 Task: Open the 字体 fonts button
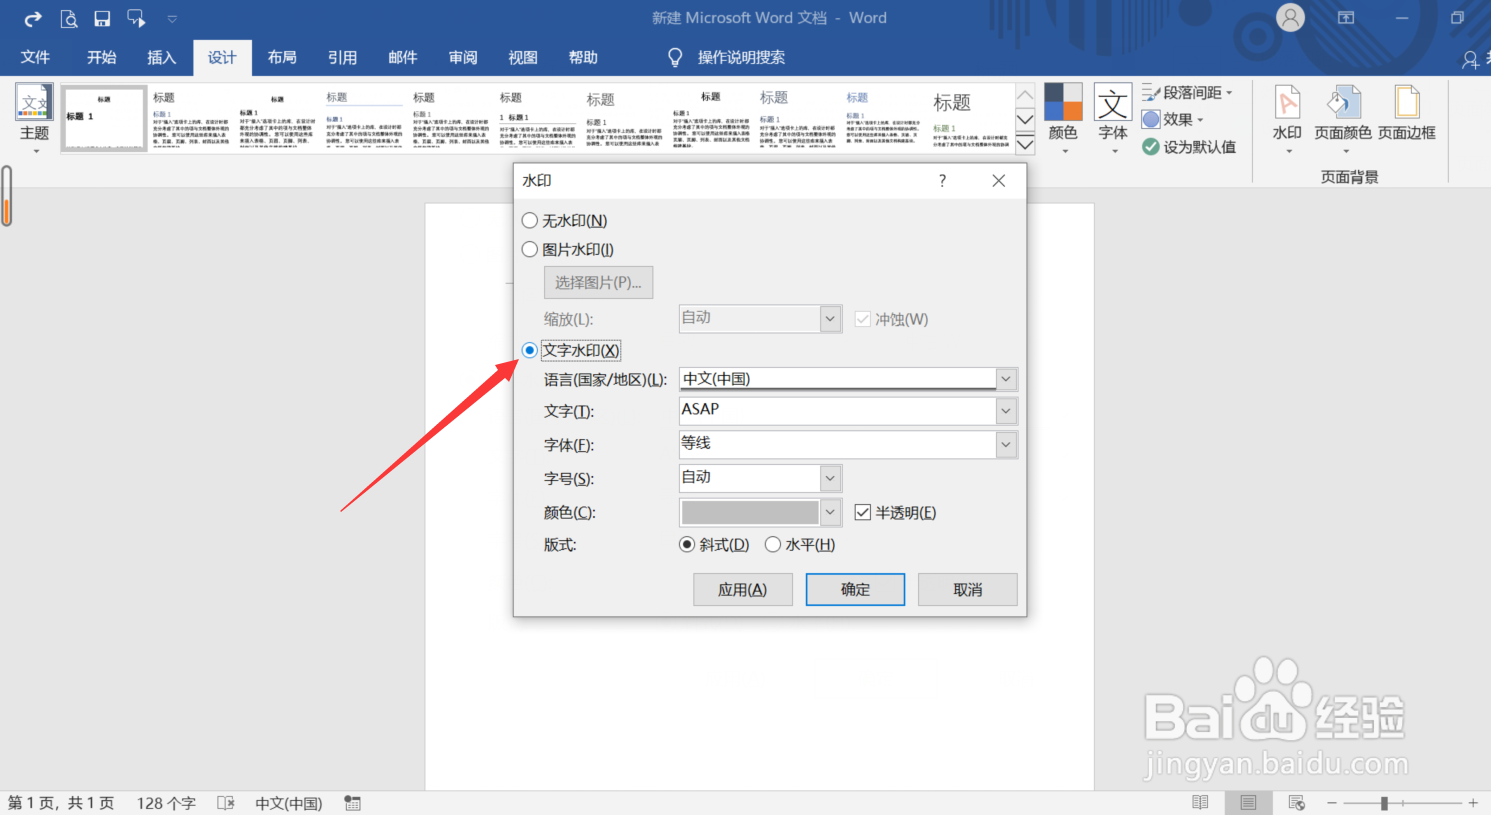[x=1113, y=119]
